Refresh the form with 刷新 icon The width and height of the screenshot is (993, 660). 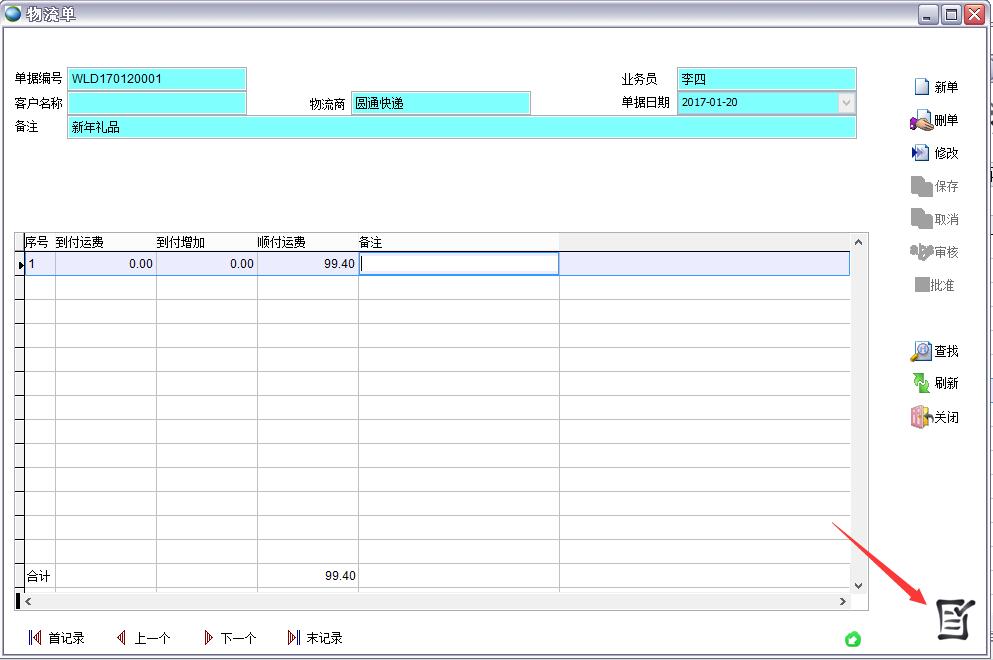point(921,383)
